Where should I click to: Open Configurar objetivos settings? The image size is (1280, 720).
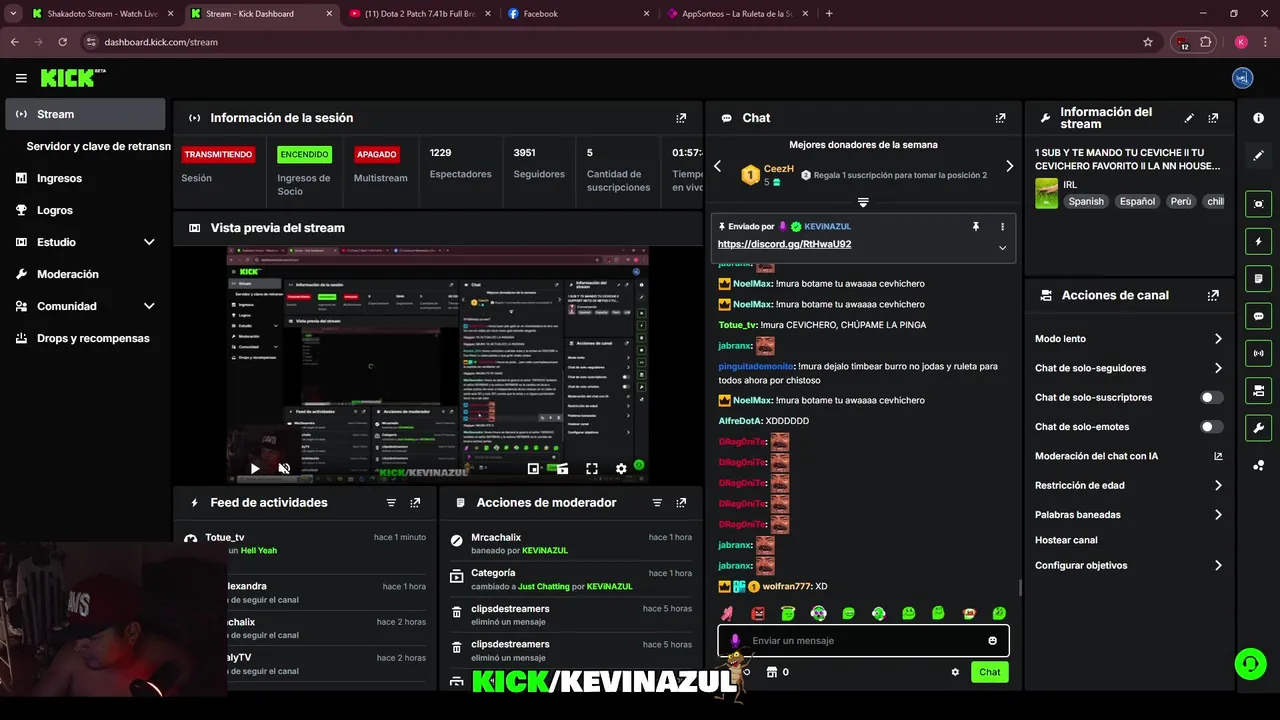[1129, 566]
